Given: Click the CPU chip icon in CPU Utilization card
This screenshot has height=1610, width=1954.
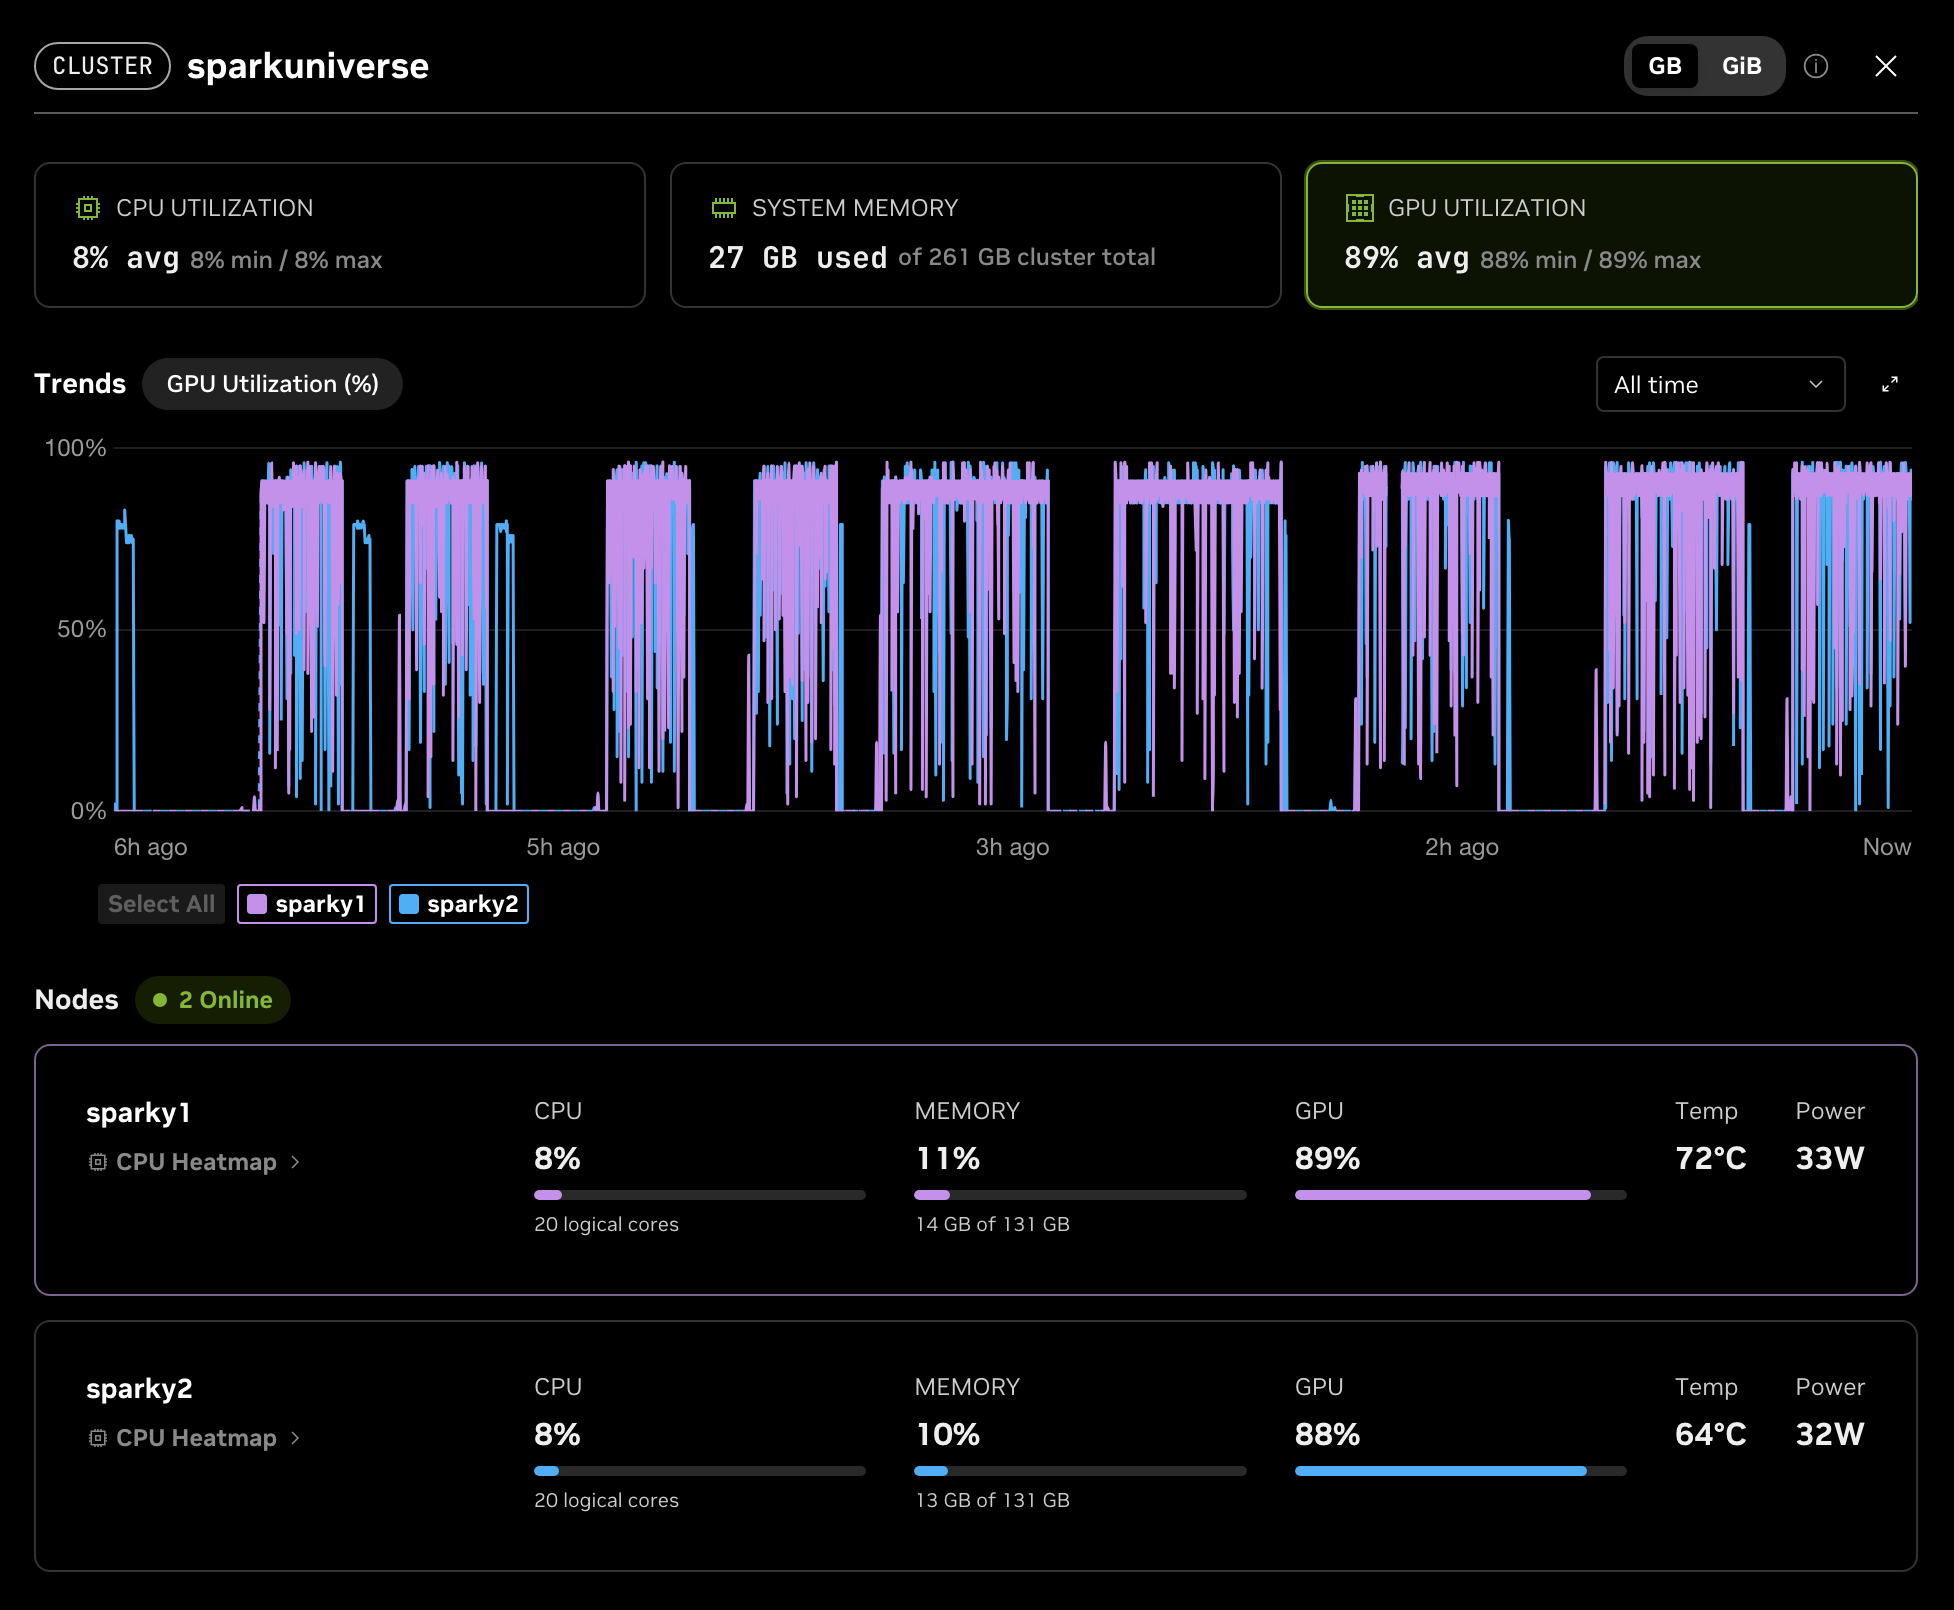Looking at the screenshot, I should coord(88,208).
